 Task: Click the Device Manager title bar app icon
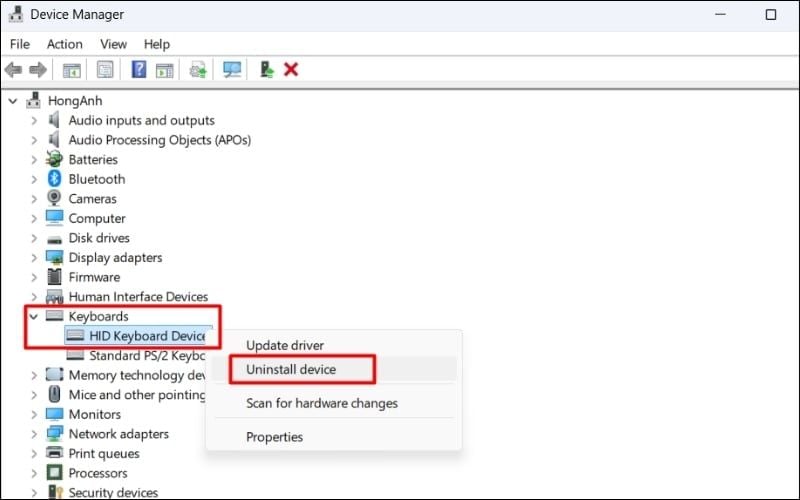click(x=15, y=14)
